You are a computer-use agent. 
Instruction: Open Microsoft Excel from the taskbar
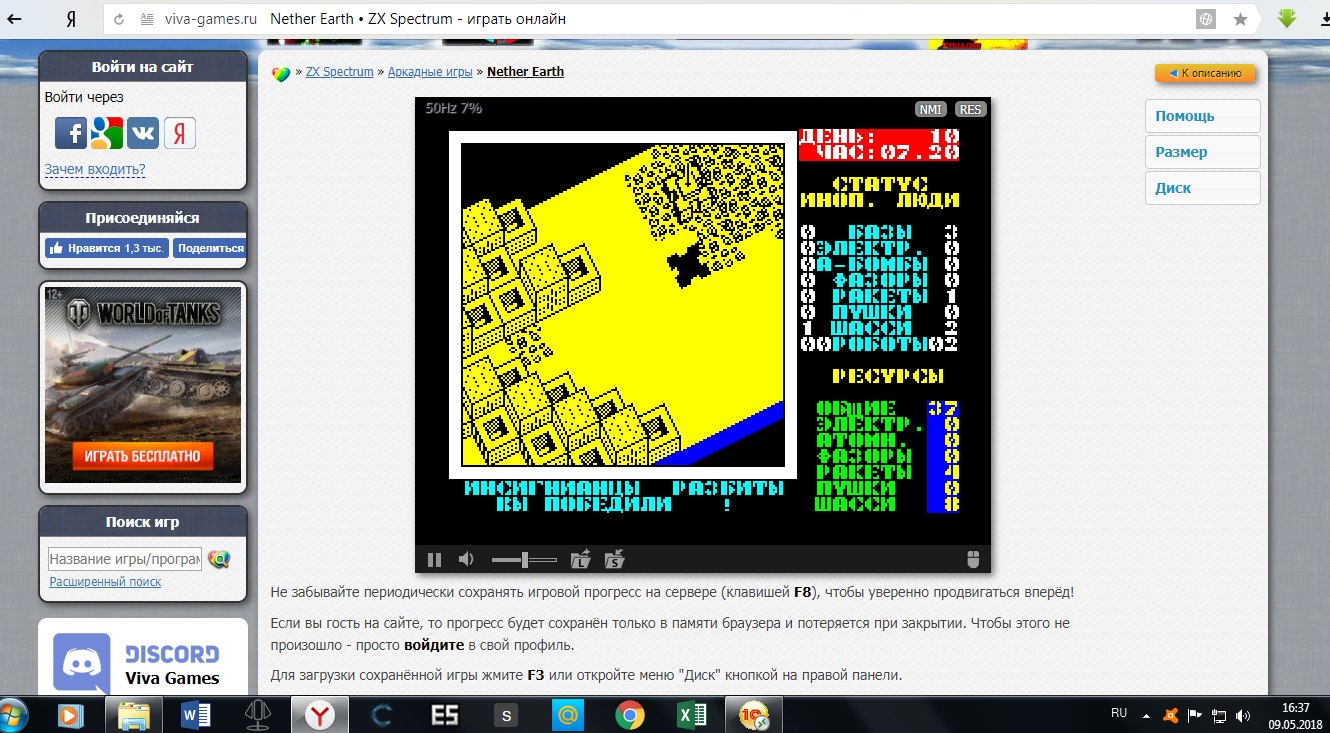(692, 715)
